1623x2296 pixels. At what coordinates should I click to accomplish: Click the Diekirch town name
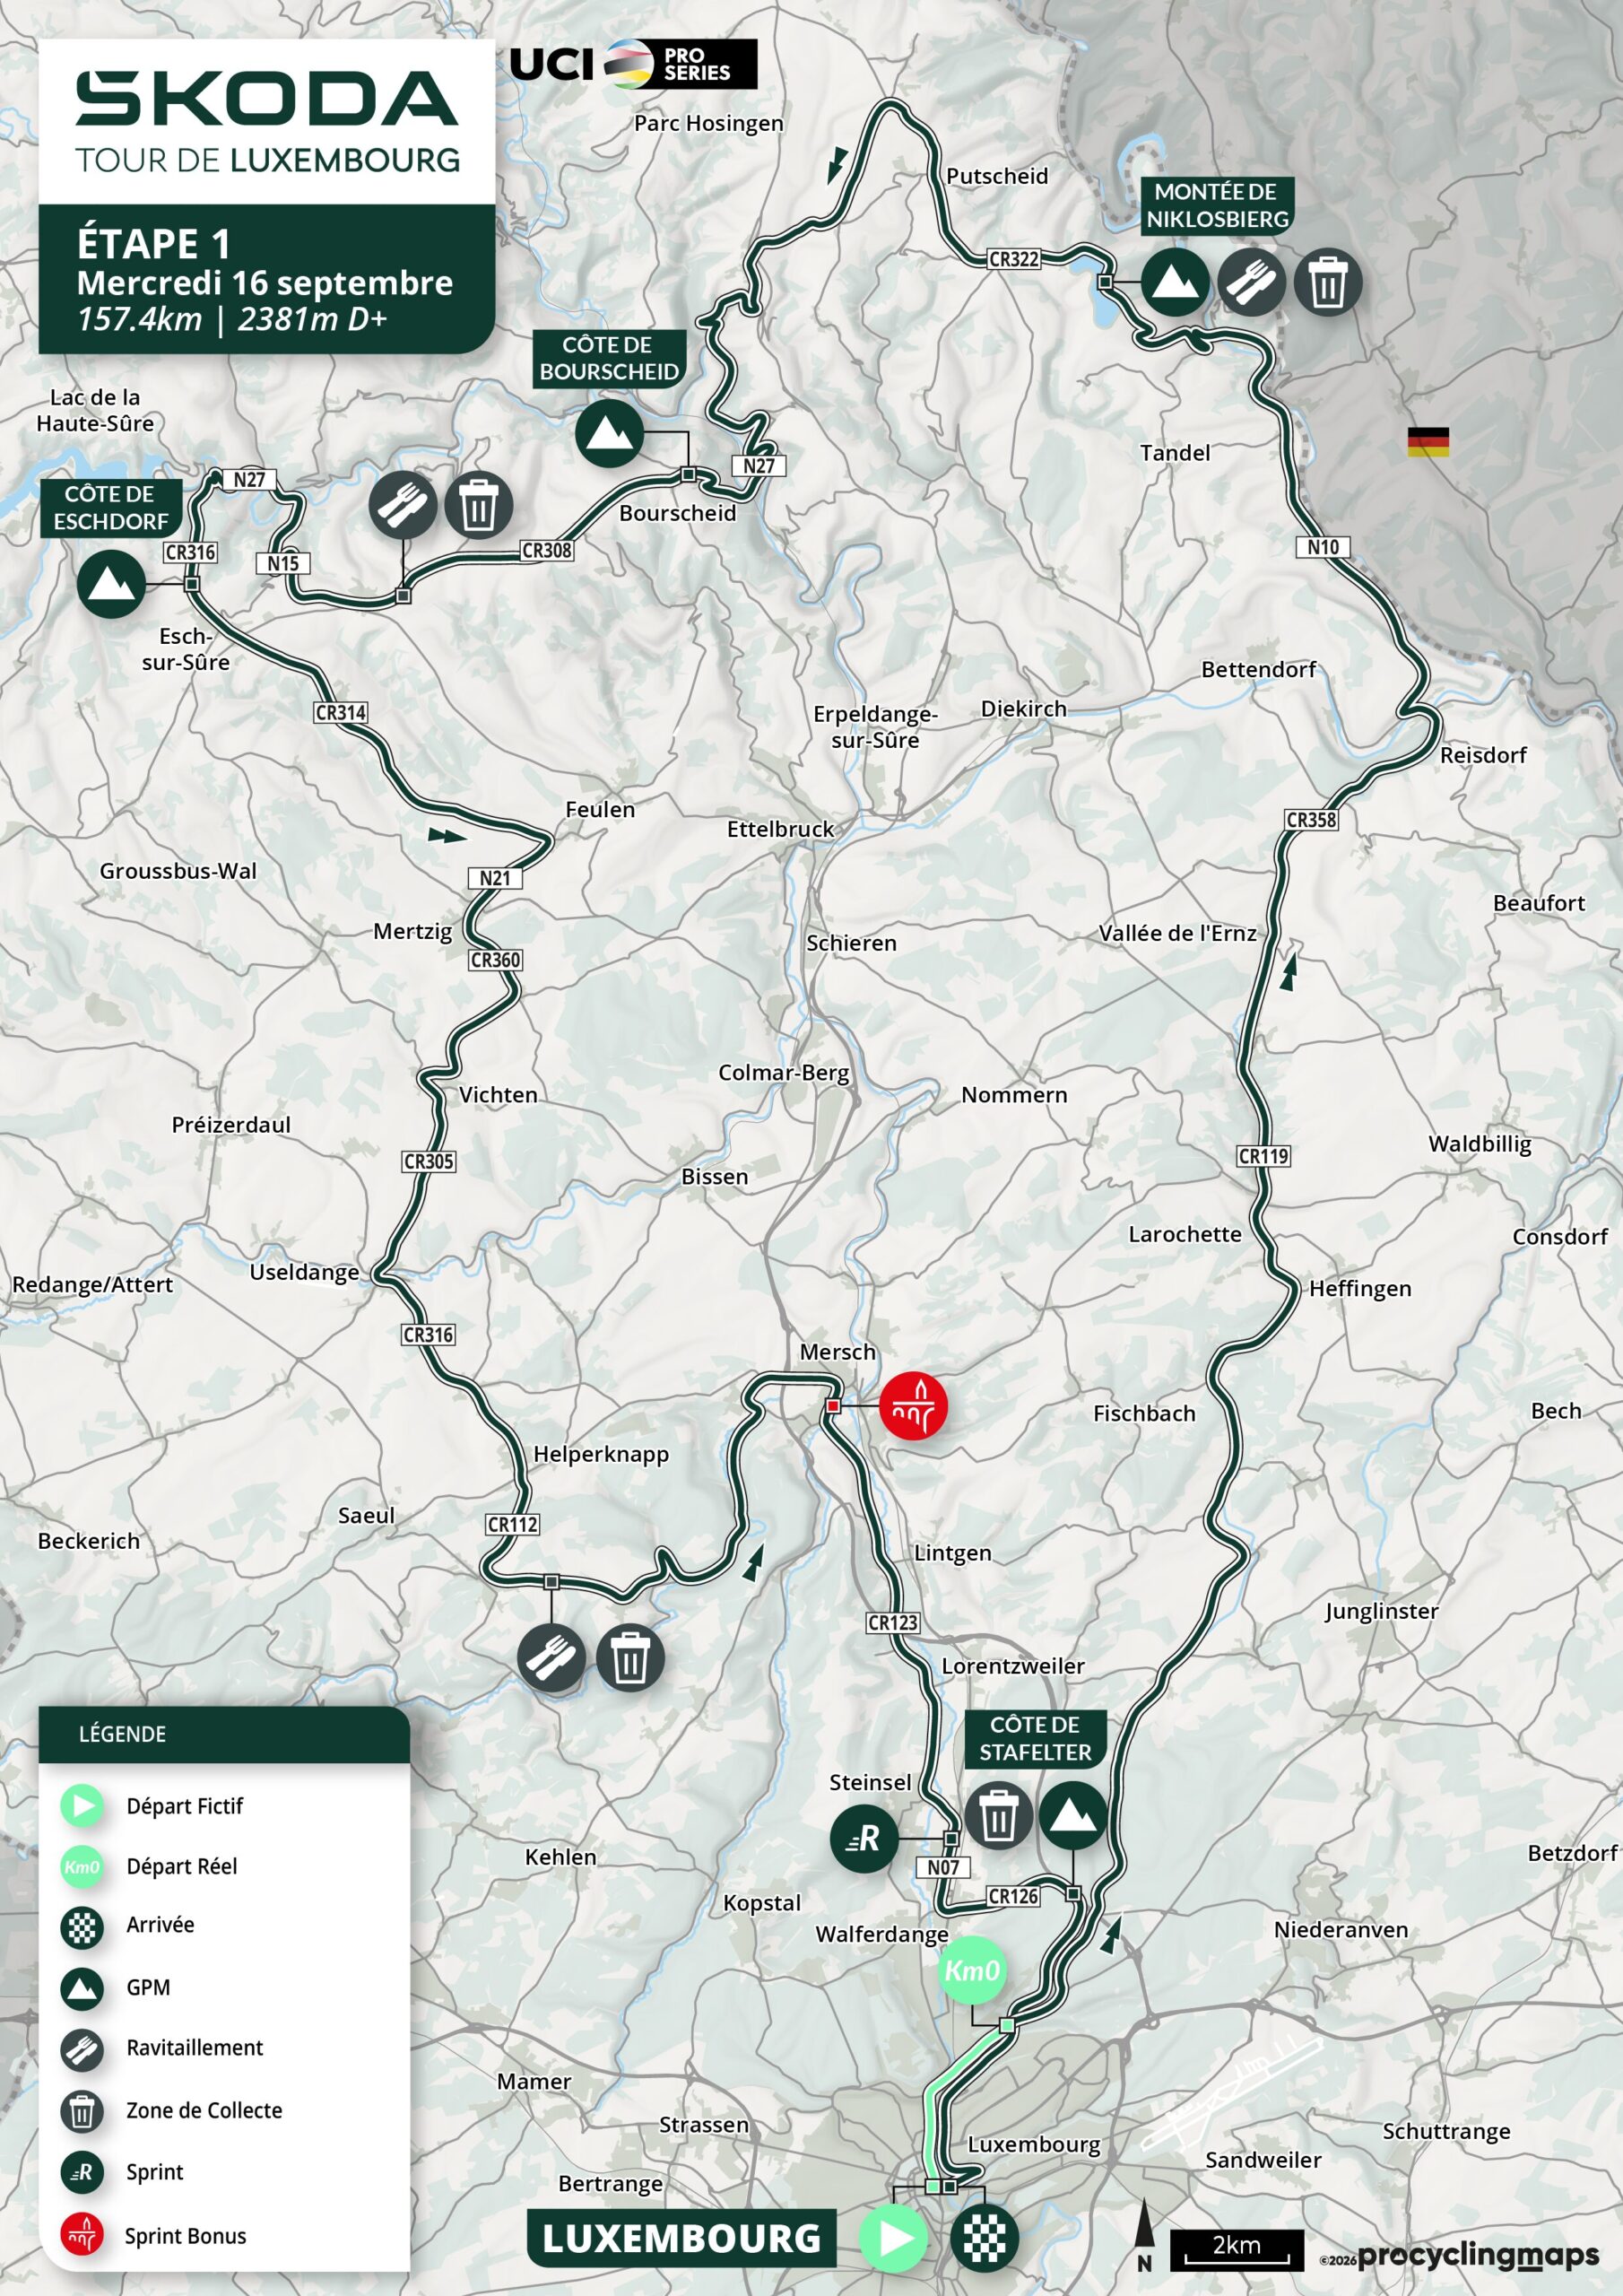point(1024,708)
